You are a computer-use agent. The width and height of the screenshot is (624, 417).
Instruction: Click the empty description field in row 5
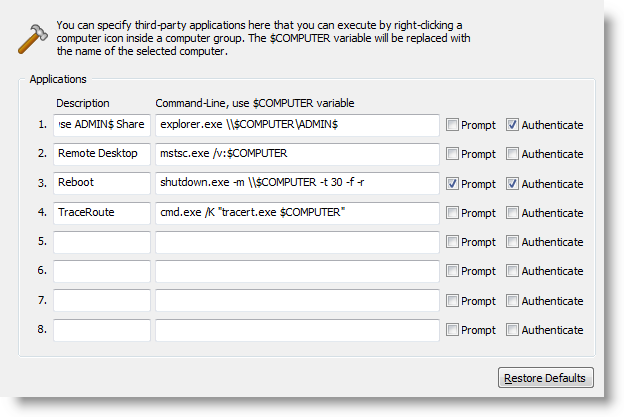(x=102, y=242)
